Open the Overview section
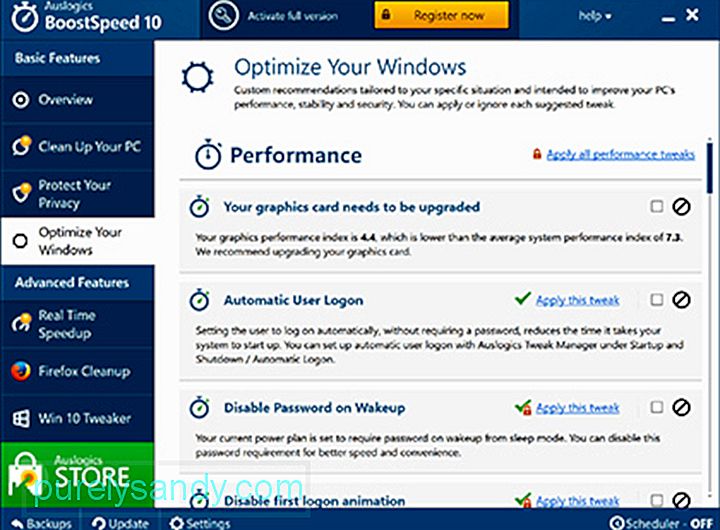The width and height of the screenshot is (720, 530). tap(78, 100)
